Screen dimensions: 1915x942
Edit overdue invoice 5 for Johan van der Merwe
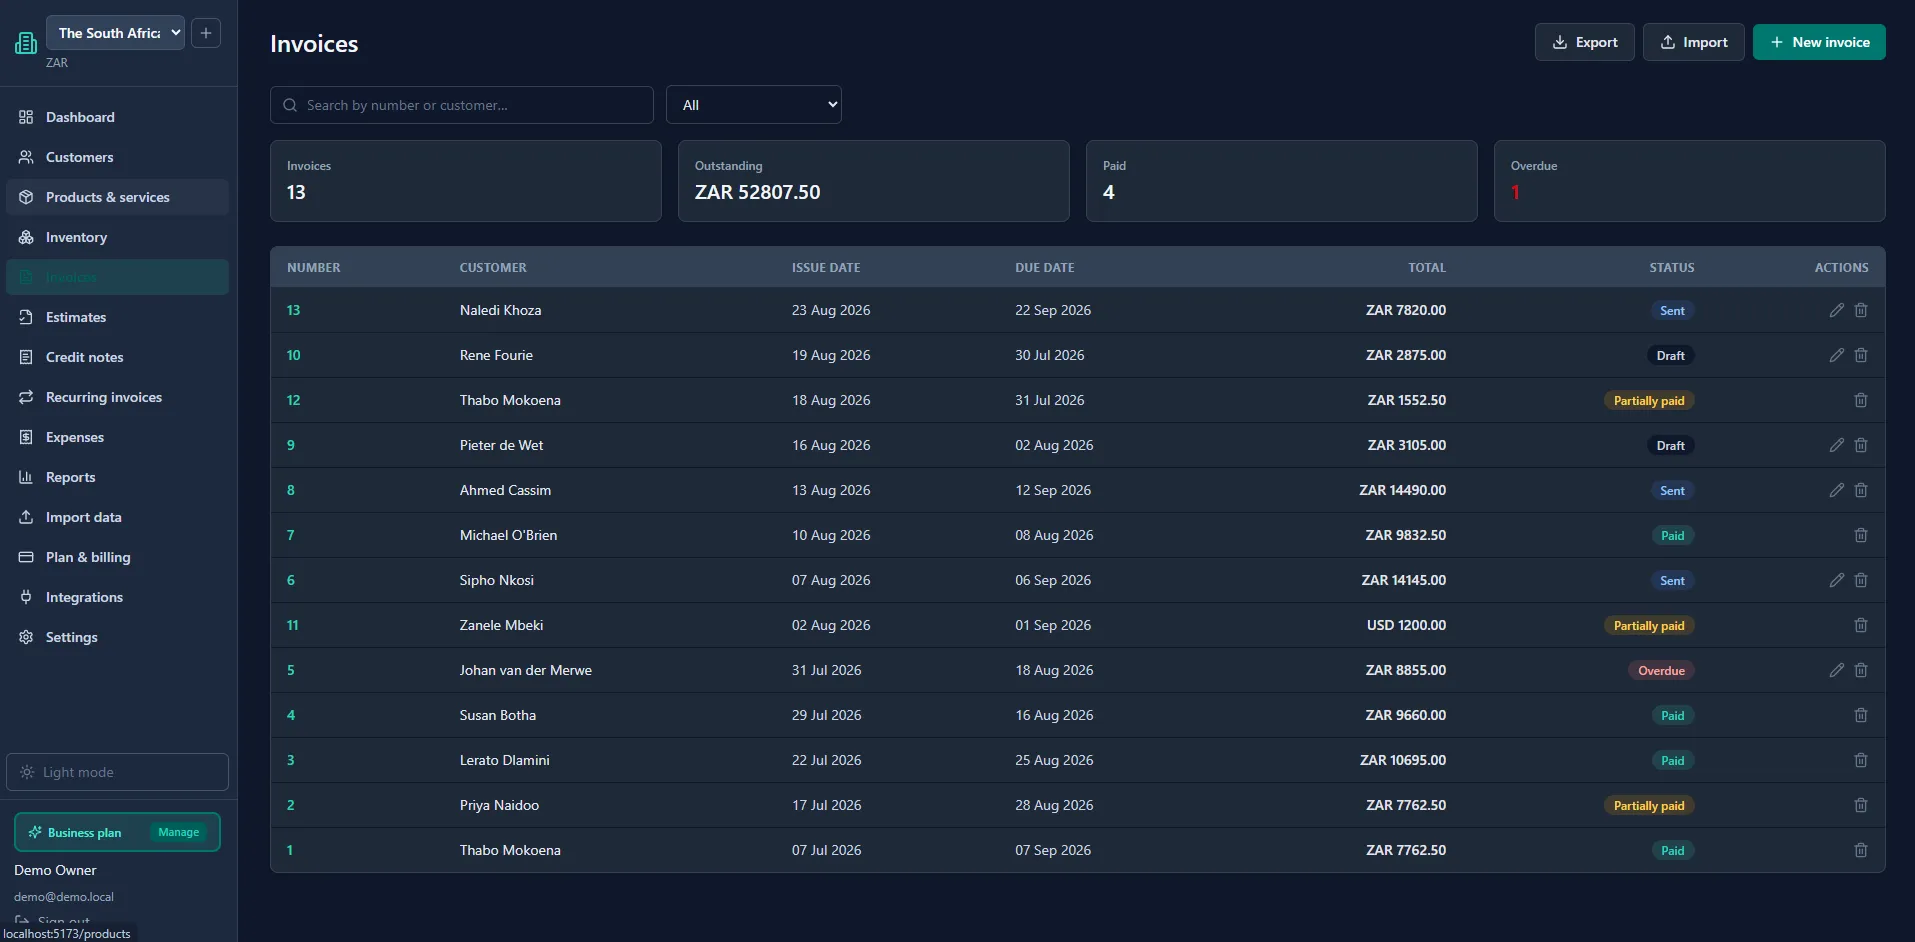[x=1836, y=670]
